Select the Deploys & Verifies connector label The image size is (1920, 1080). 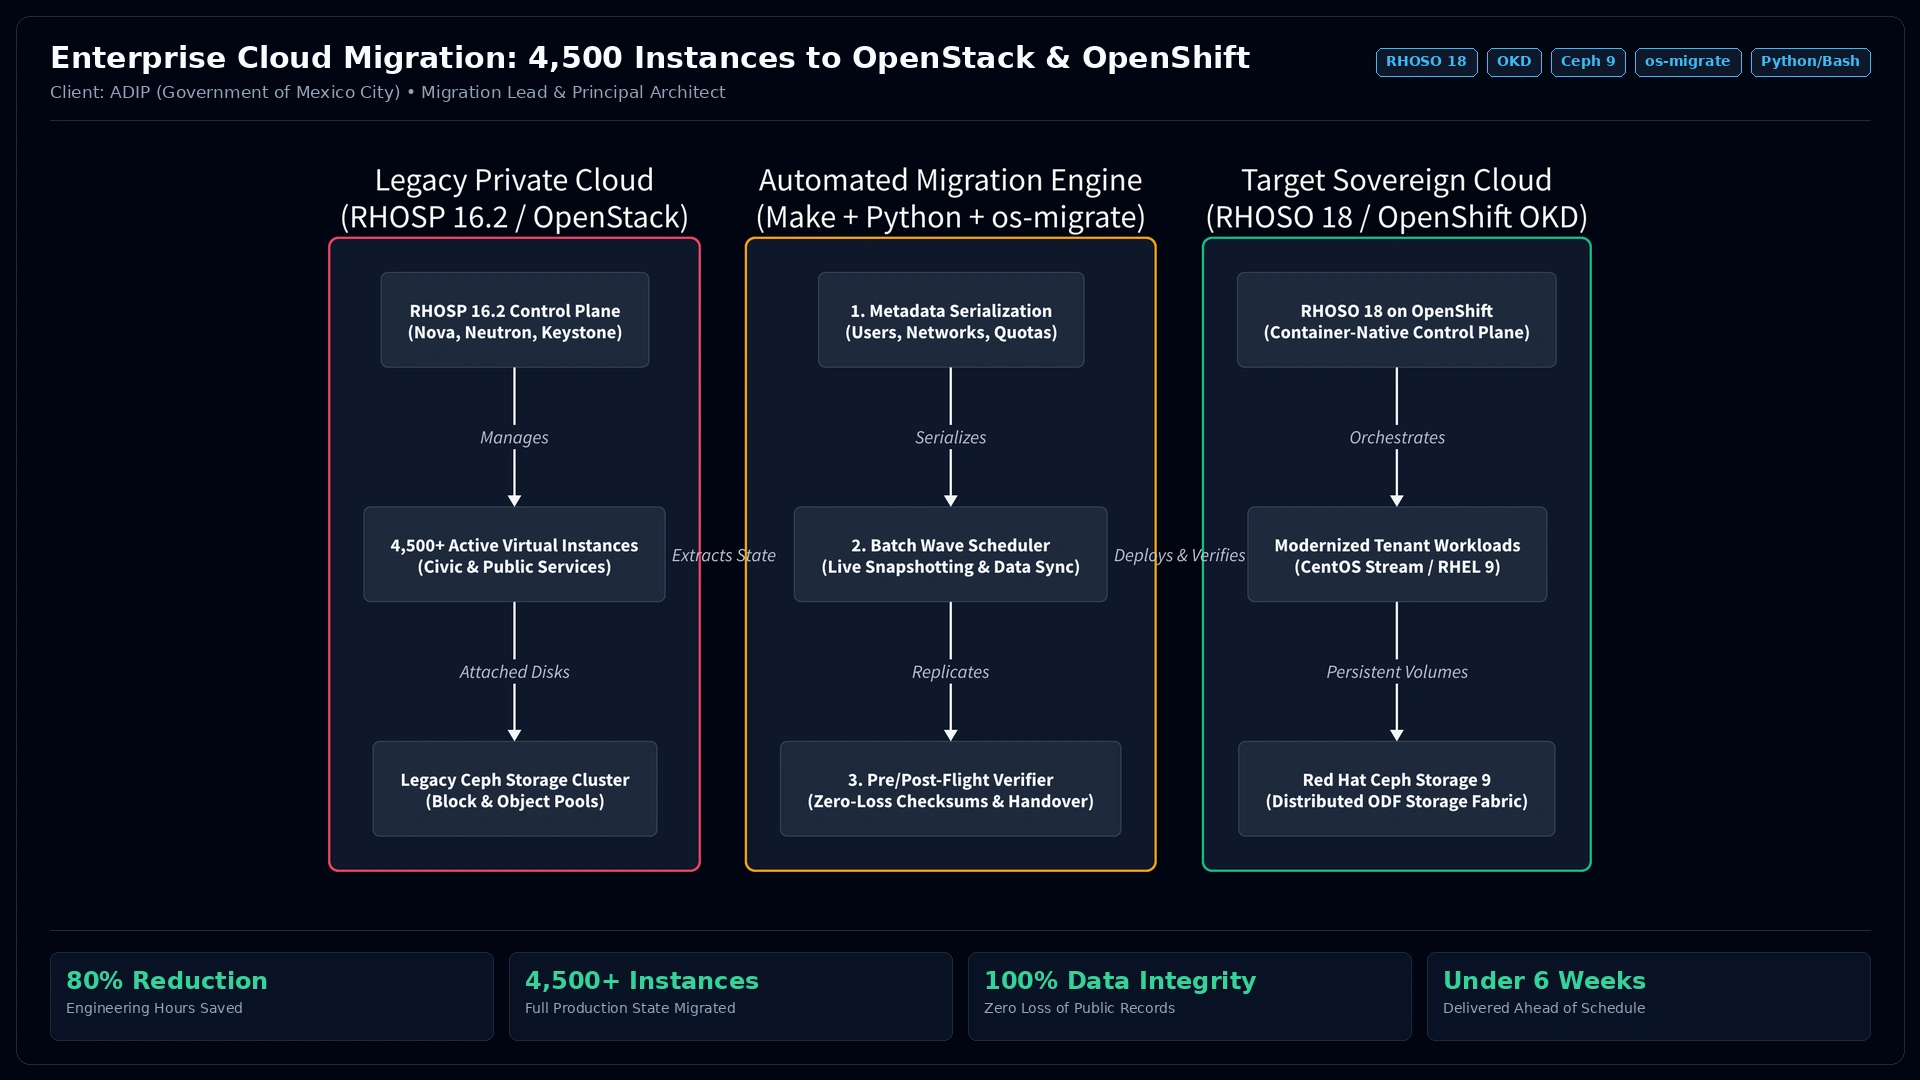coord(1179,555)
